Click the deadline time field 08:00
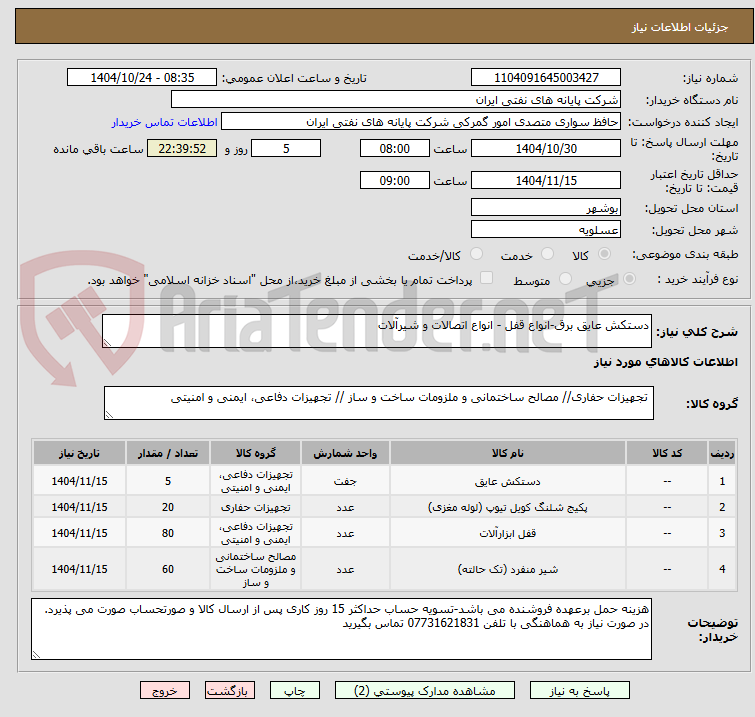 click(x=395, y=148)
